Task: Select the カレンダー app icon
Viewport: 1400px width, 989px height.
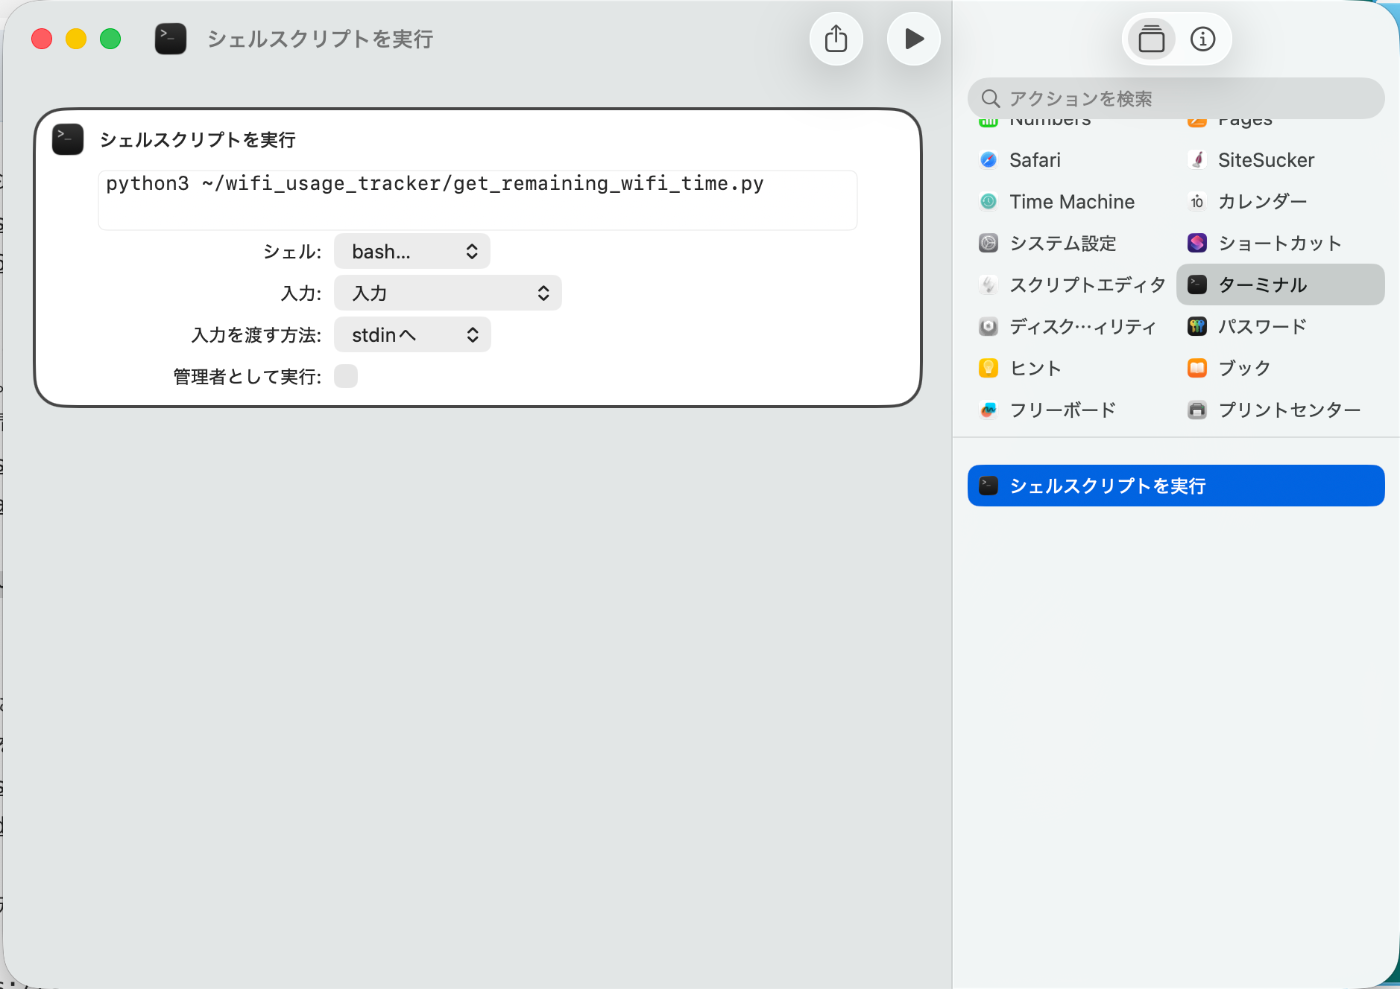Action: [1197, 202]
